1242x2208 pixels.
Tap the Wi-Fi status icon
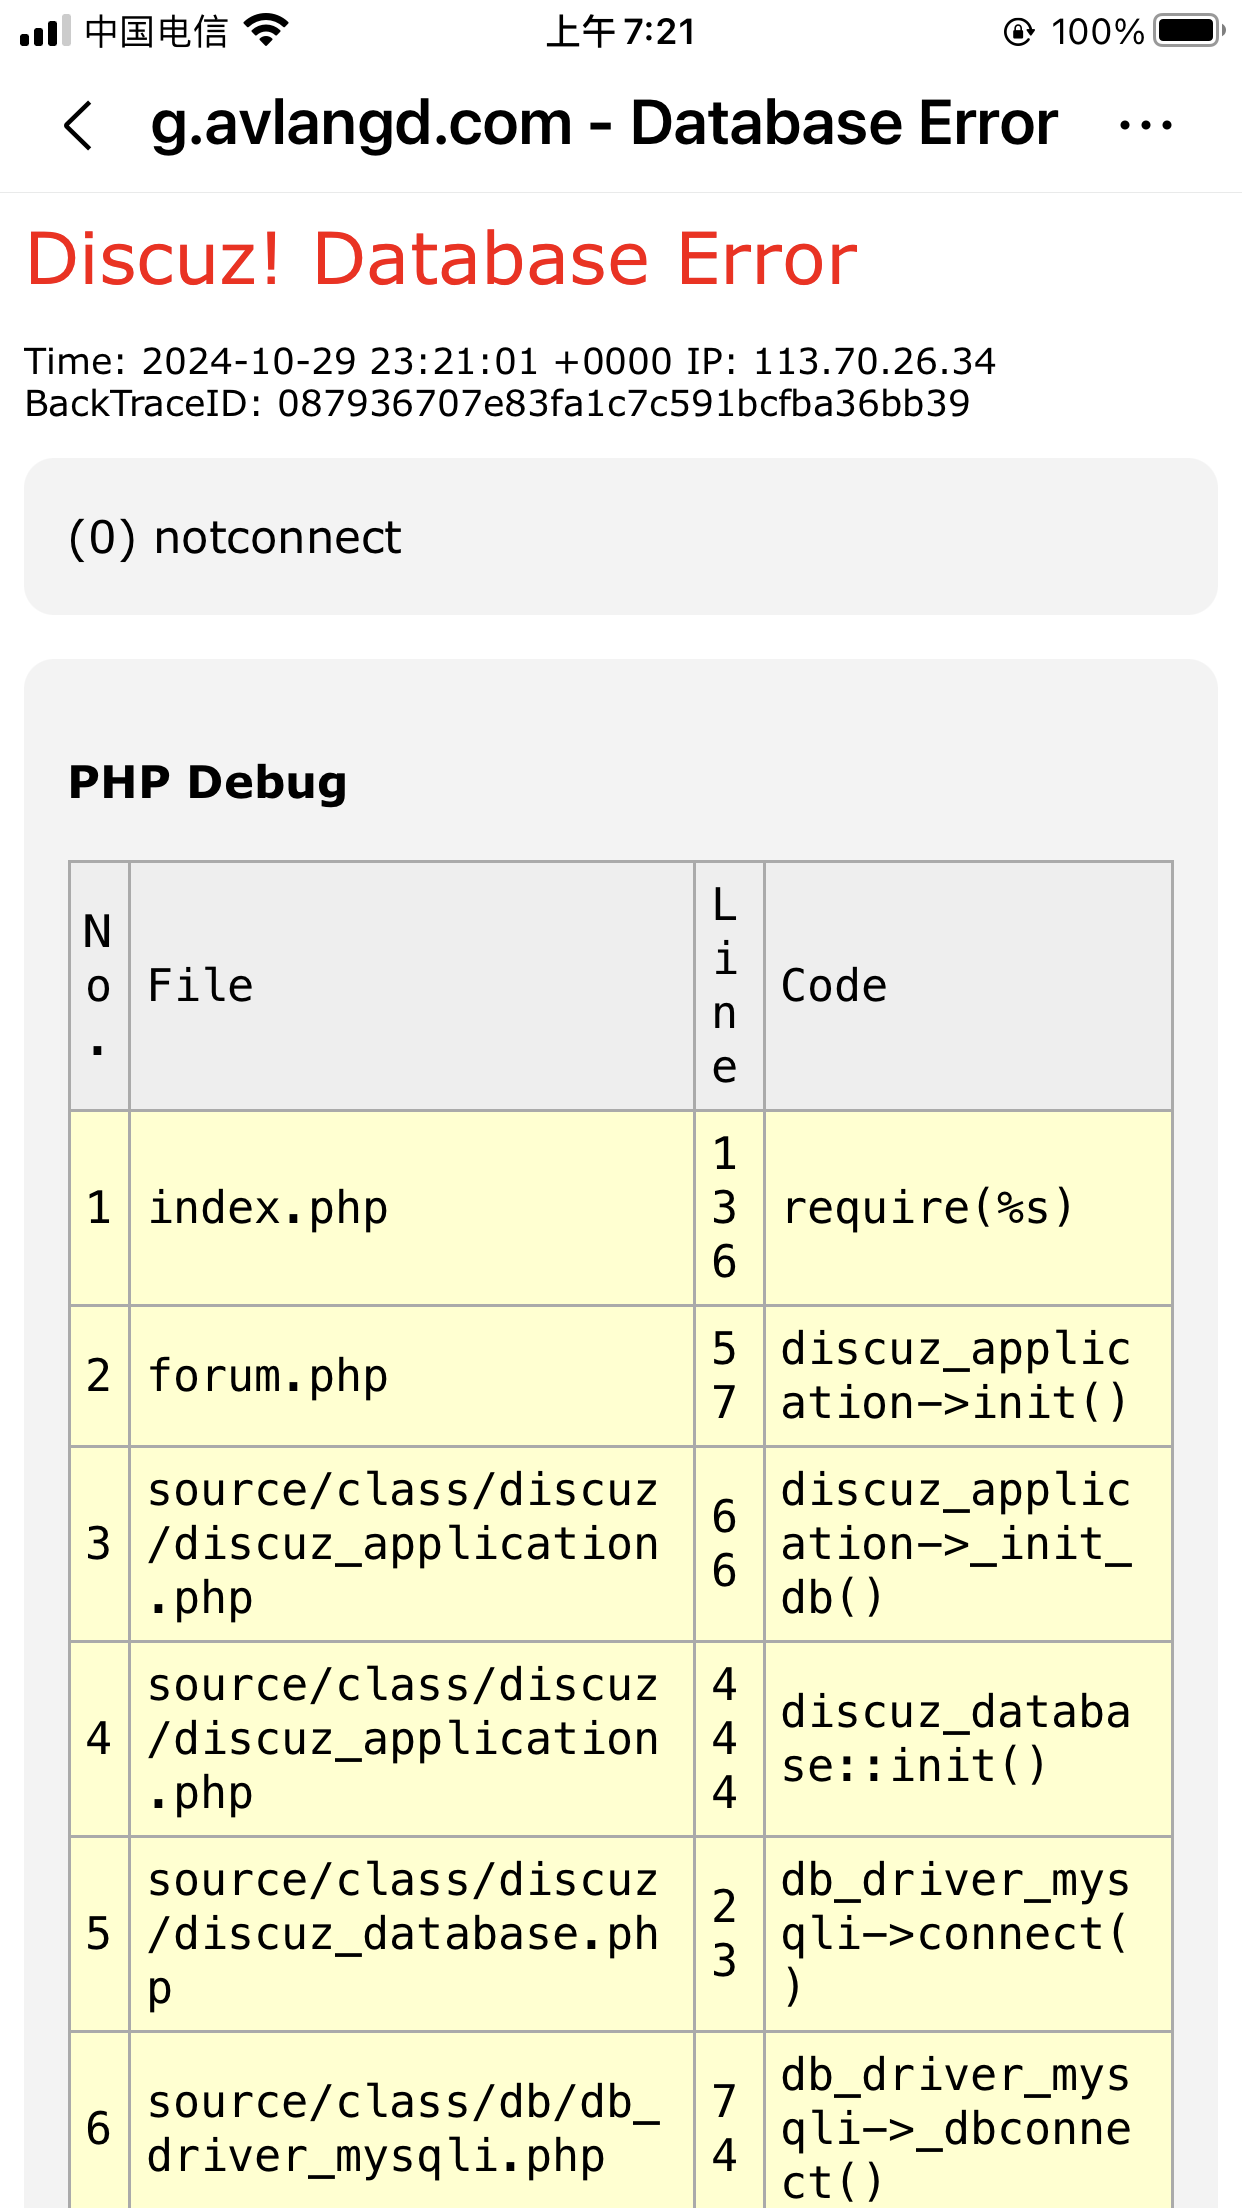tap(266, 31)
